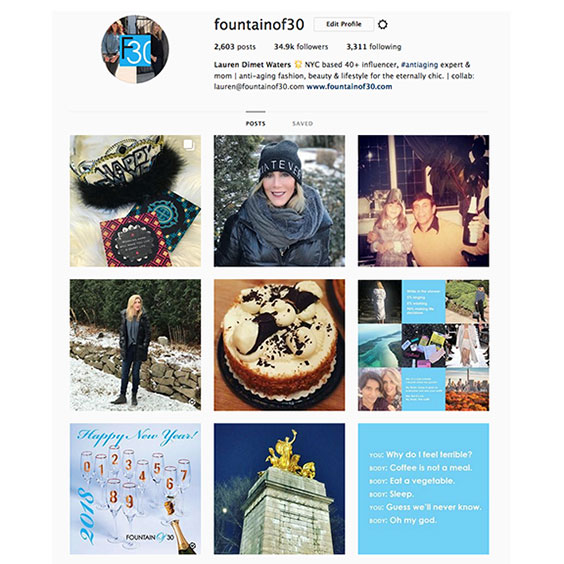
Task: Open the snowy stone wall outfit post
Action: pyautogui.click(x=135, y=345)
